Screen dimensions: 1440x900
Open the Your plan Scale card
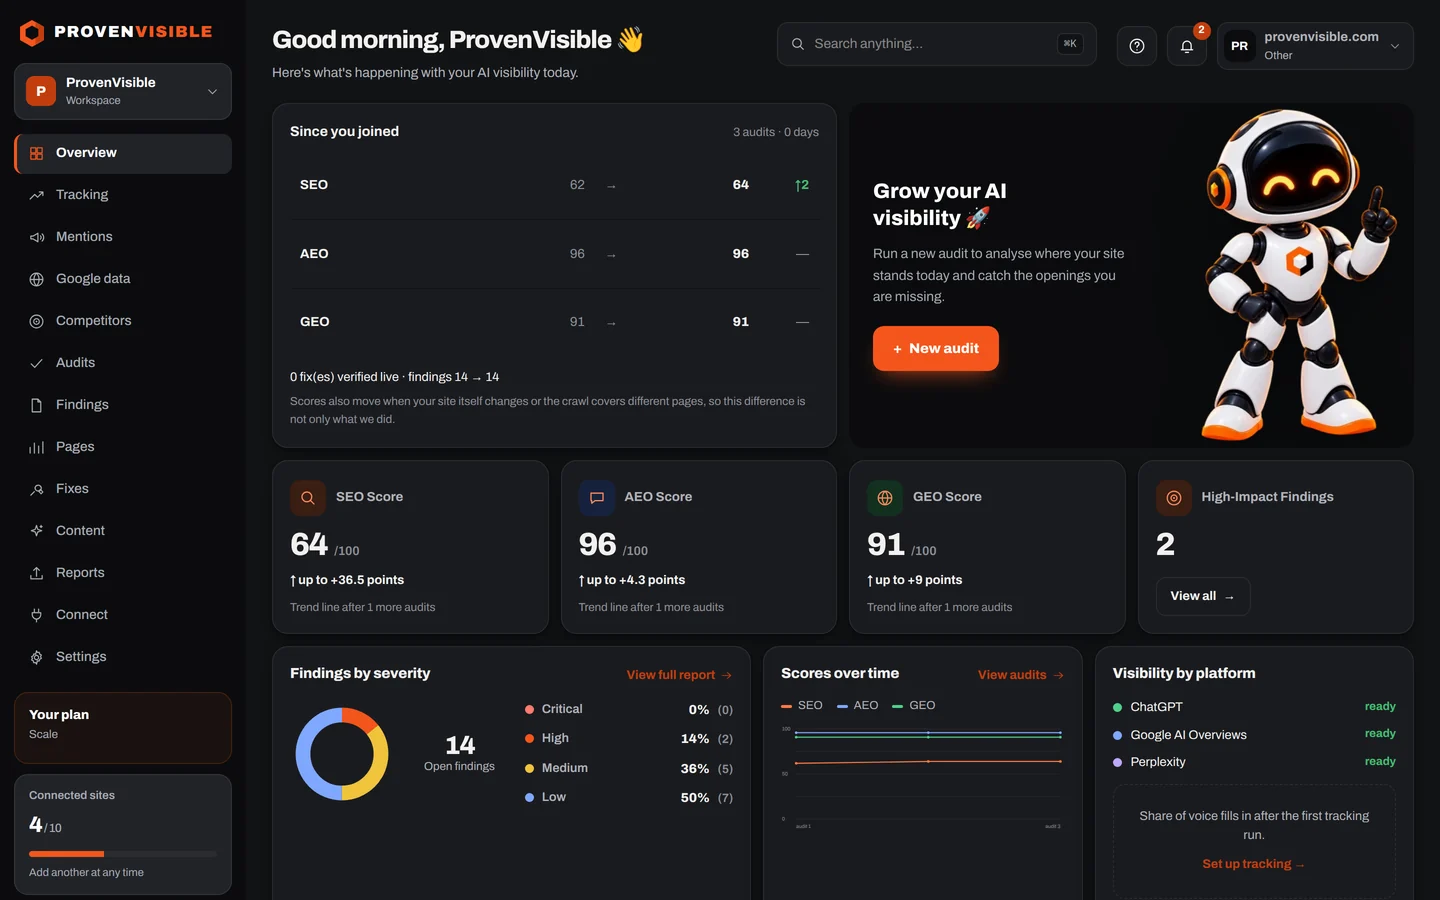coord(123,728)
